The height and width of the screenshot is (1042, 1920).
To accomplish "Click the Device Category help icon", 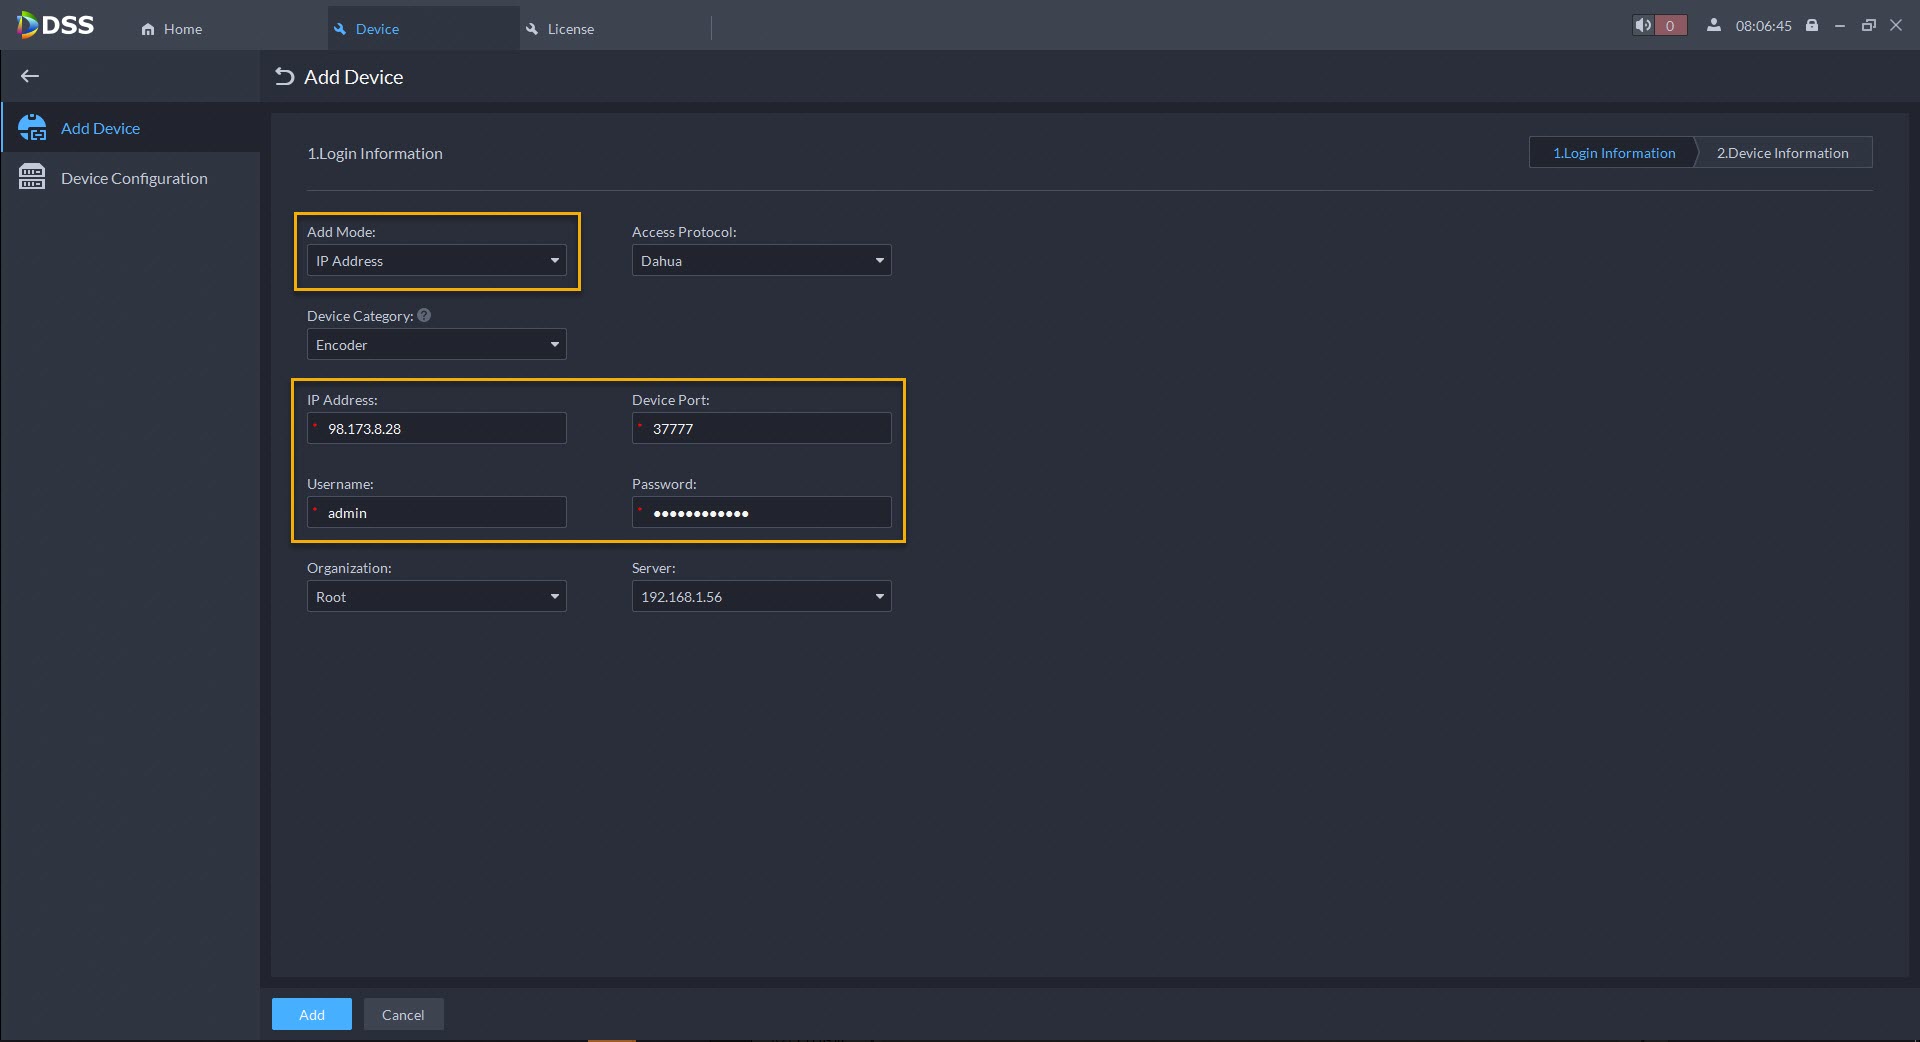I will pos(424,316).
